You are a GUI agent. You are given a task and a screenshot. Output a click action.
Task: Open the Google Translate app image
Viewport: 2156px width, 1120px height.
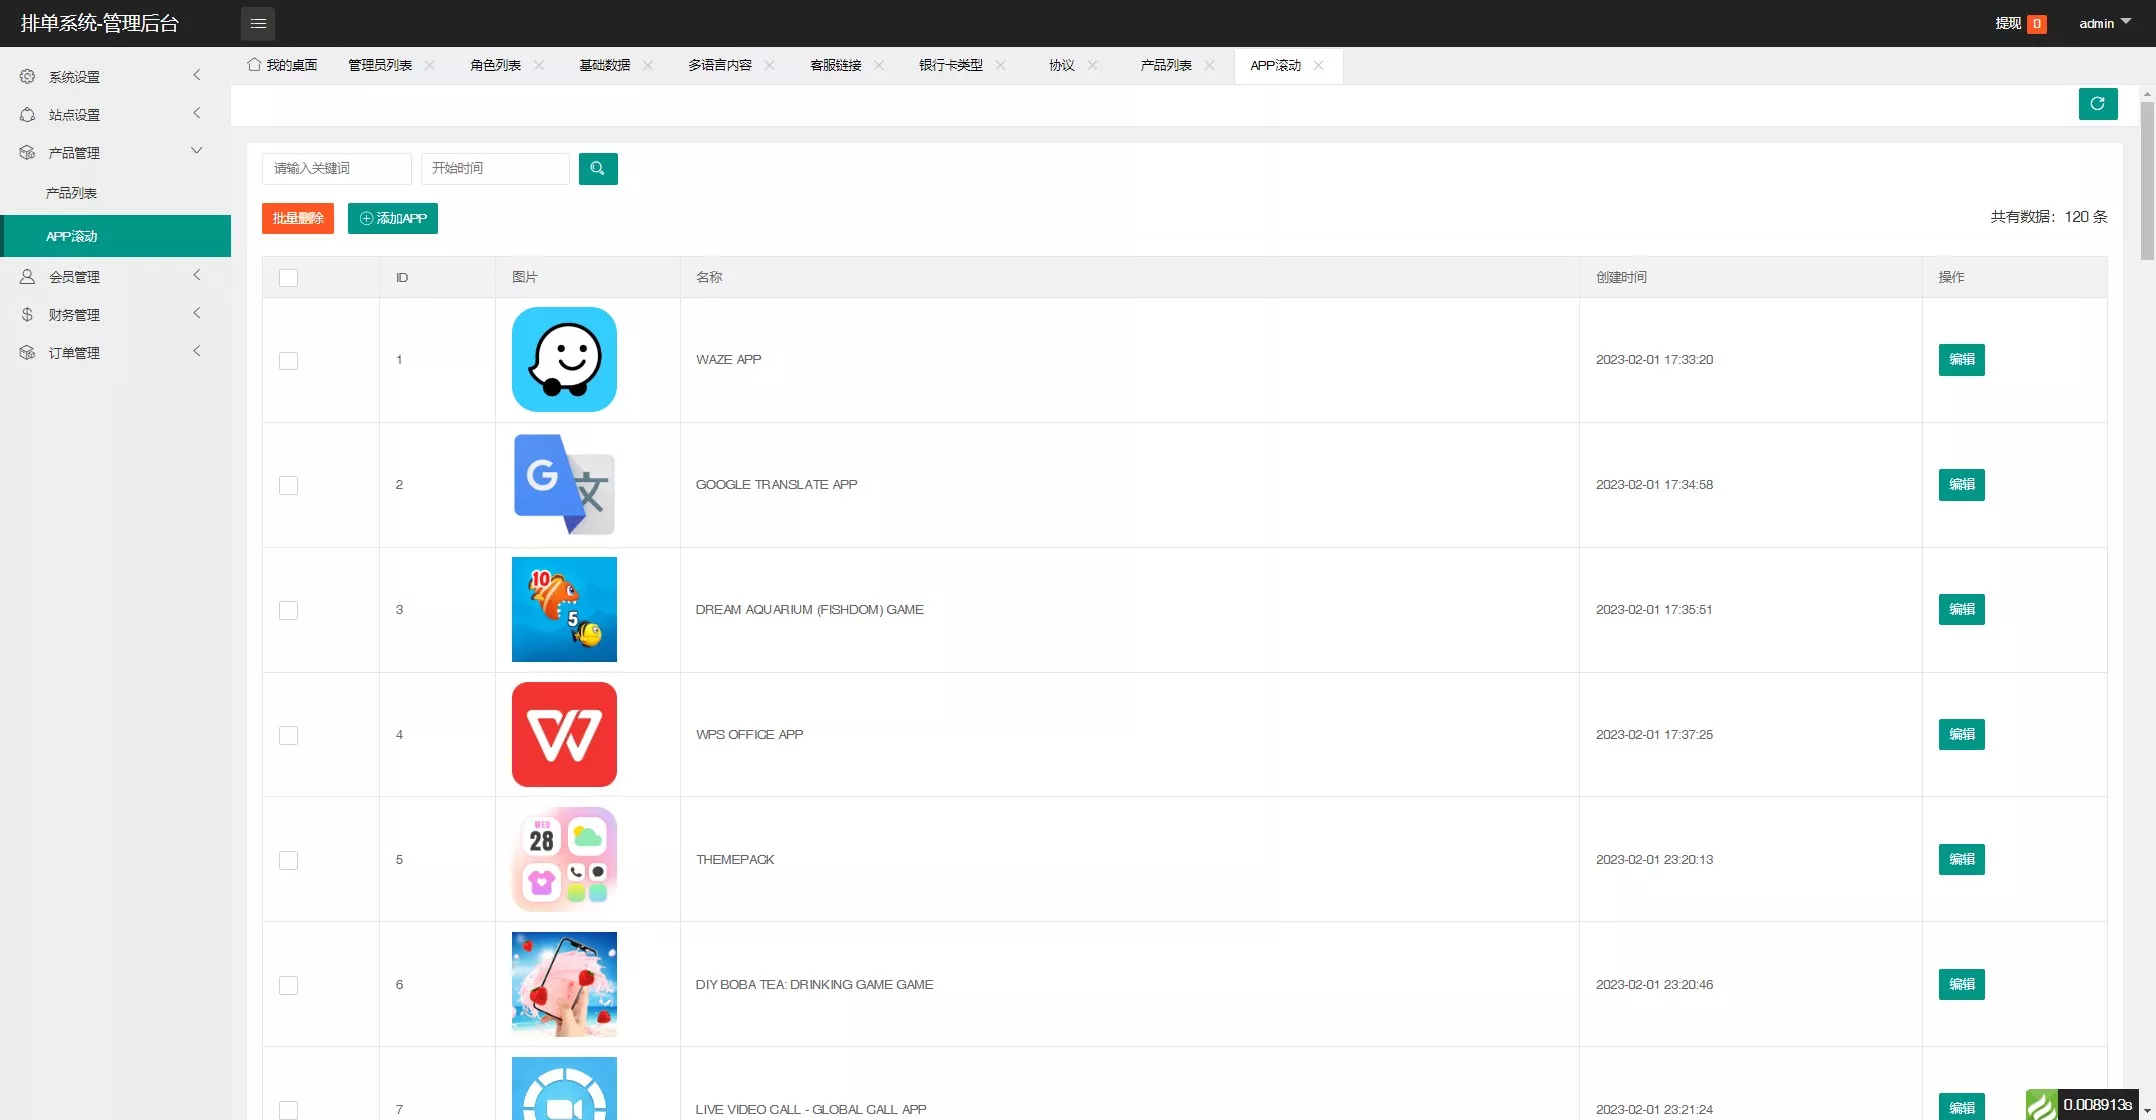[564, 484]
